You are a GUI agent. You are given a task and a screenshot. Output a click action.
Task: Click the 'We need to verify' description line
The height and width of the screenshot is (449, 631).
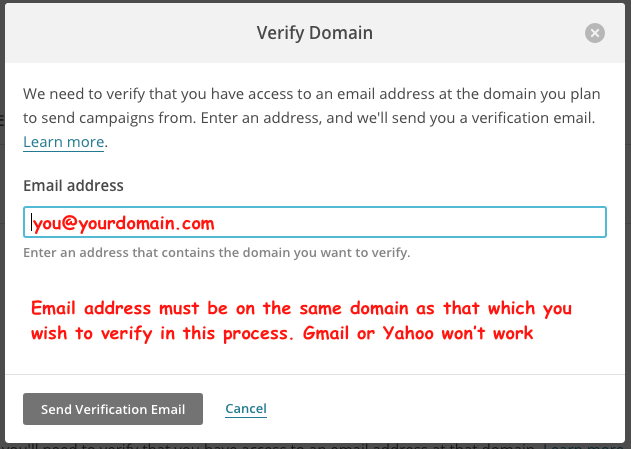point(311,94)
